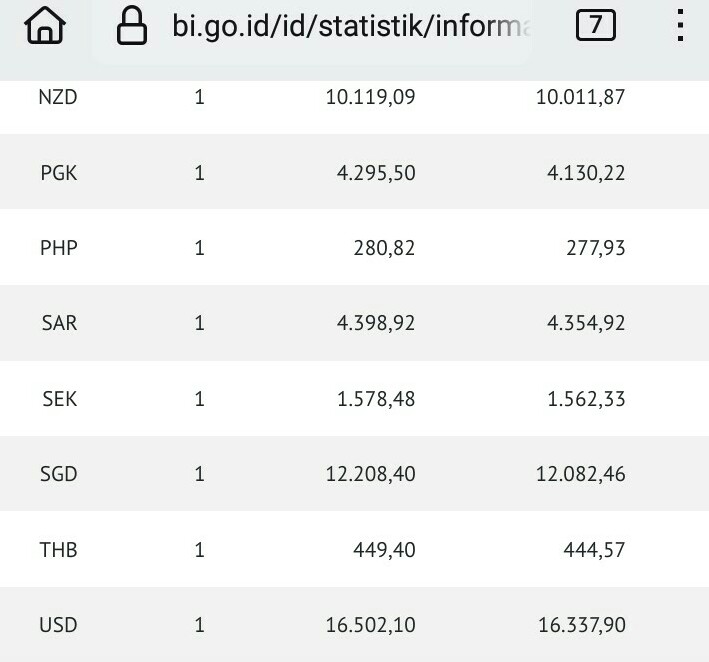Open the browser three-dot menu

[x=680, y=27]
